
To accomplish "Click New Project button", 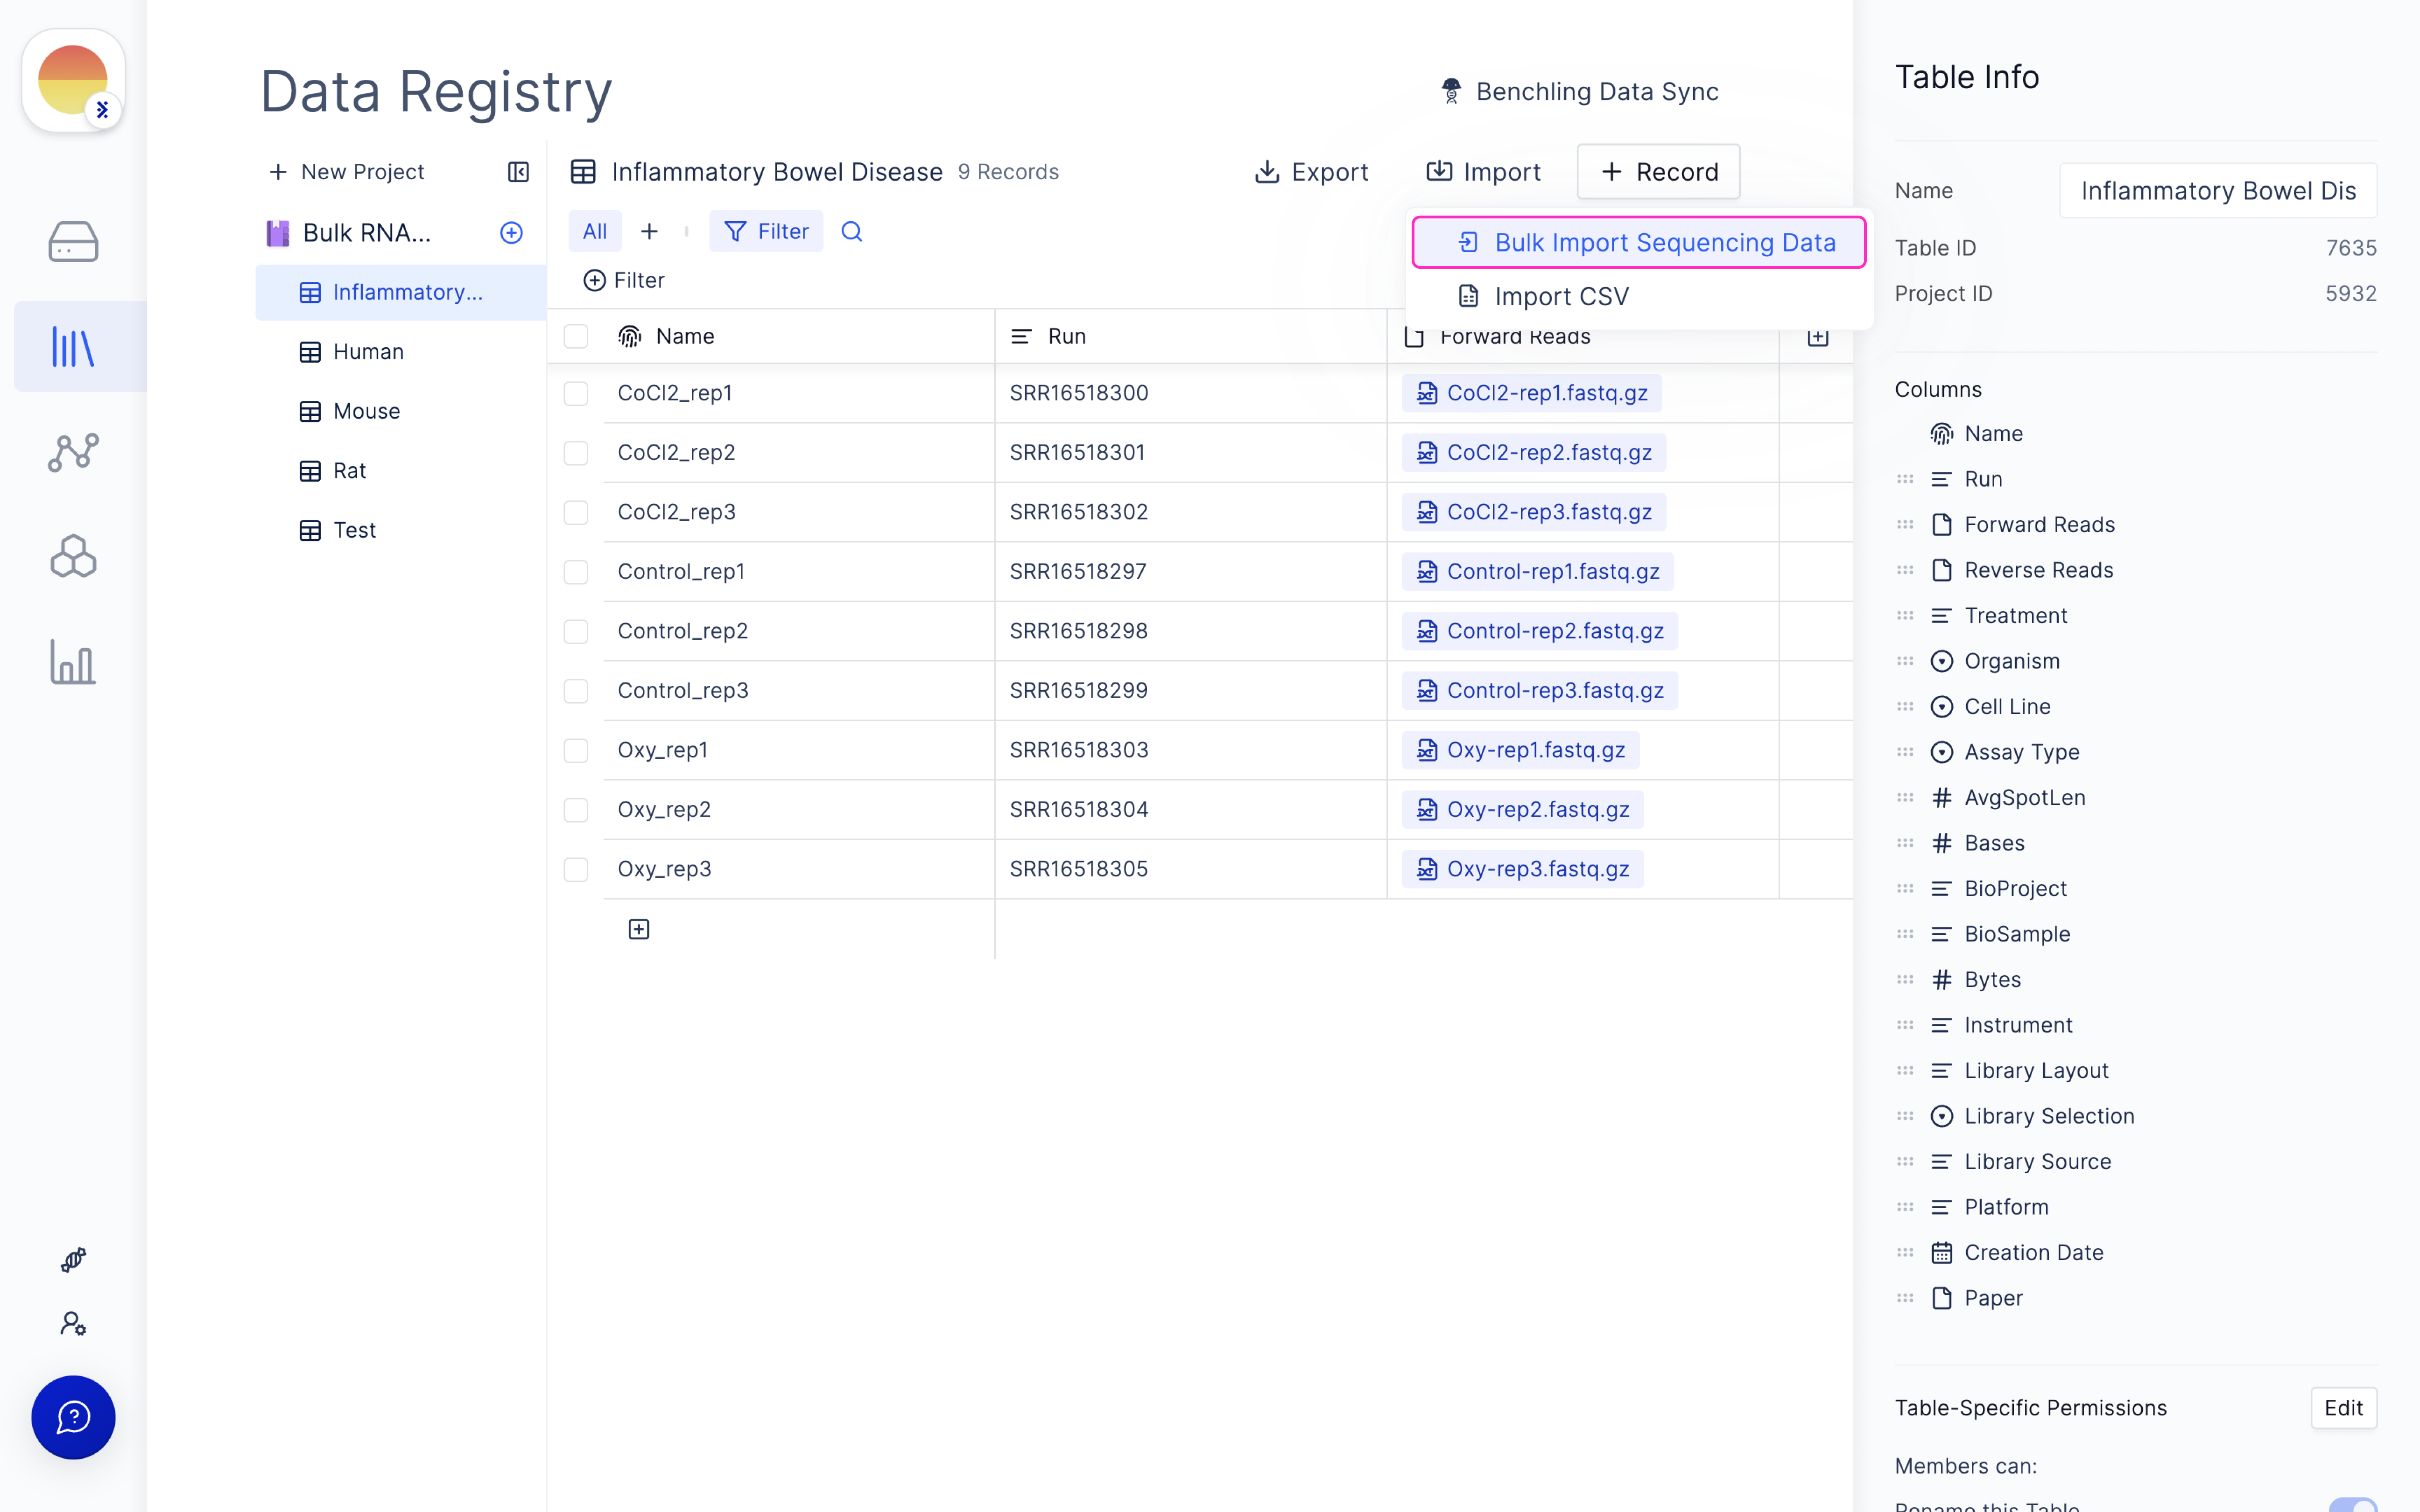I will tap(347, 172).
